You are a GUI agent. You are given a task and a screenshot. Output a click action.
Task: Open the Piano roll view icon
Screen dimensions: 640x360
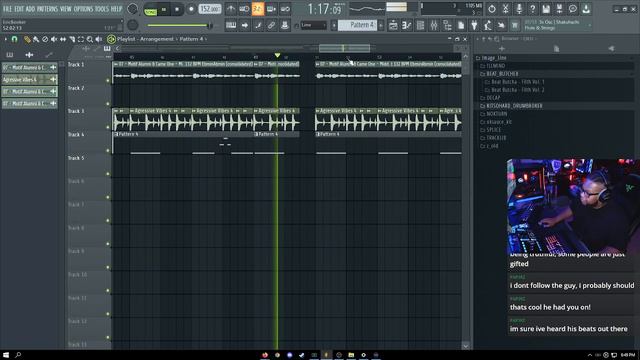(407, 25)
